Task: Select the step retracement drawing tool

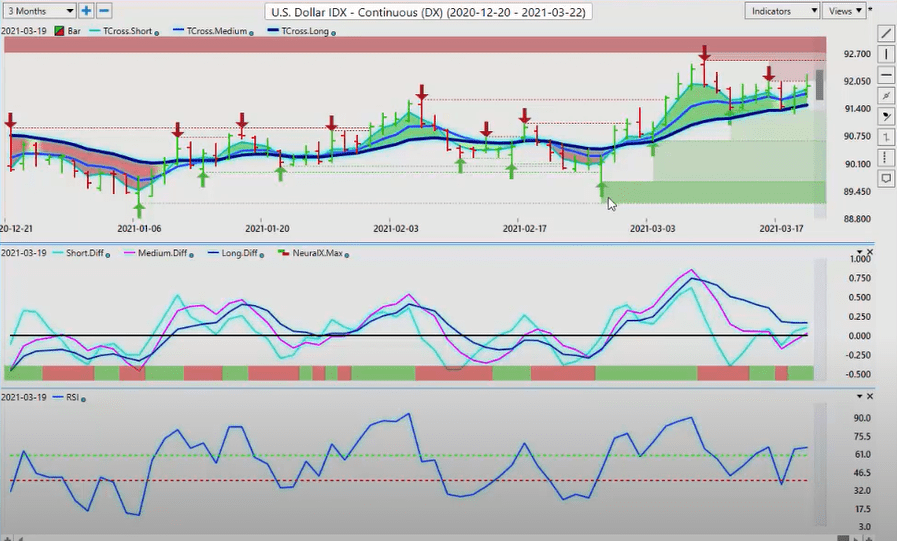Action: pyautogui.click(x=886, y=137)
